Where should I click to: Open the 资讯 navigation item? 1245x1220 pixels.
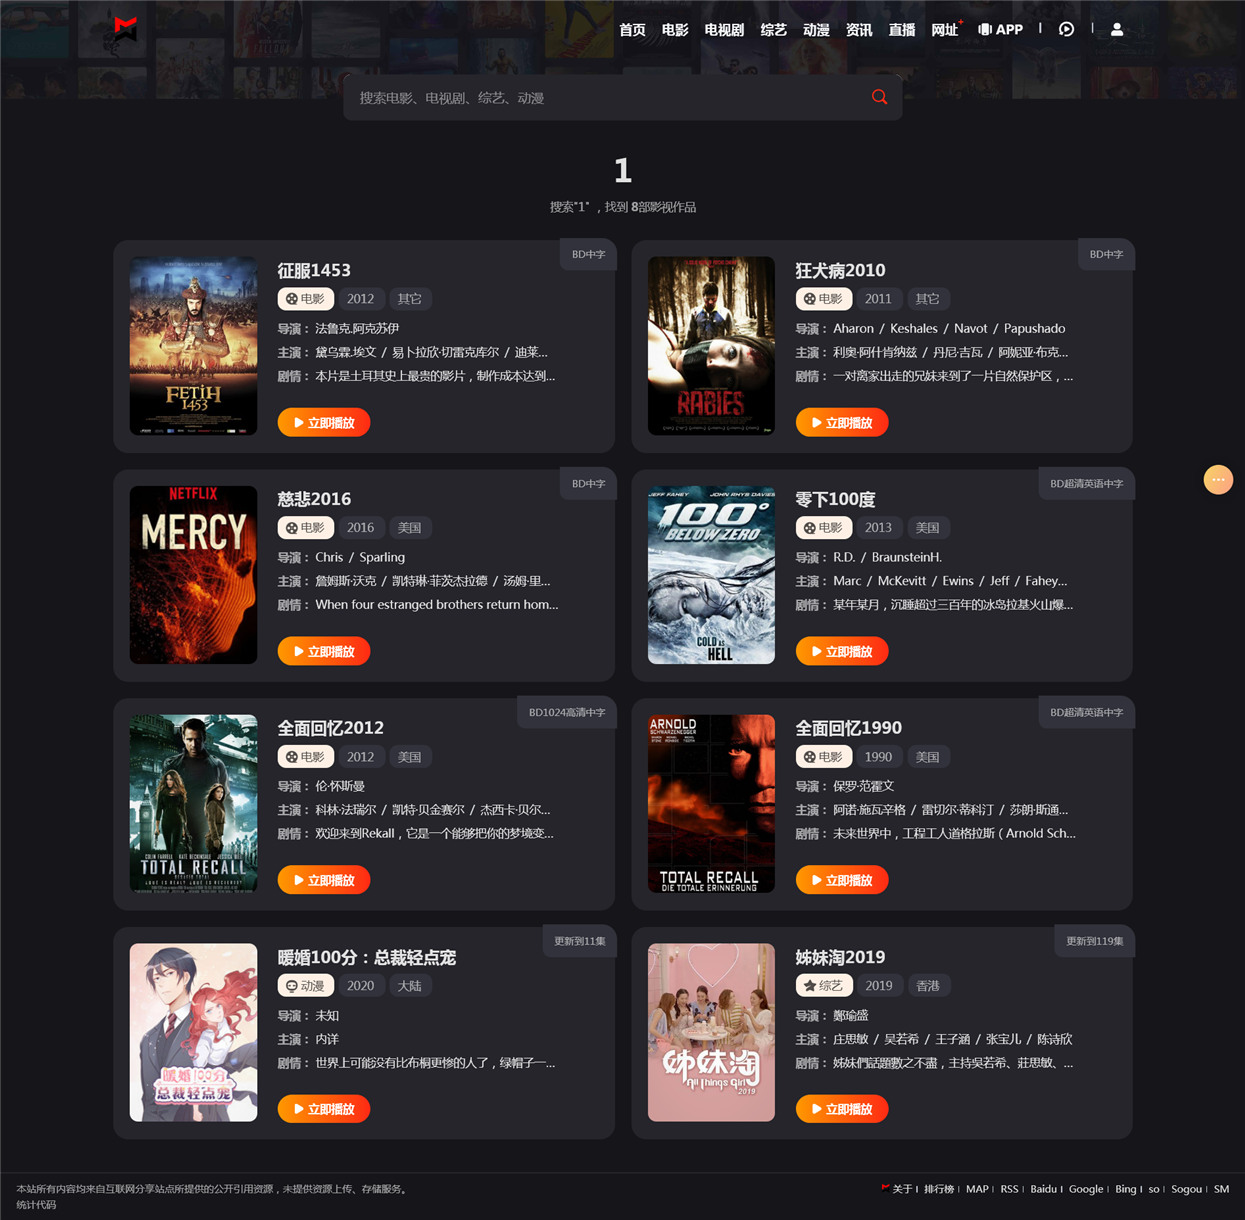[x=859, y=30]
